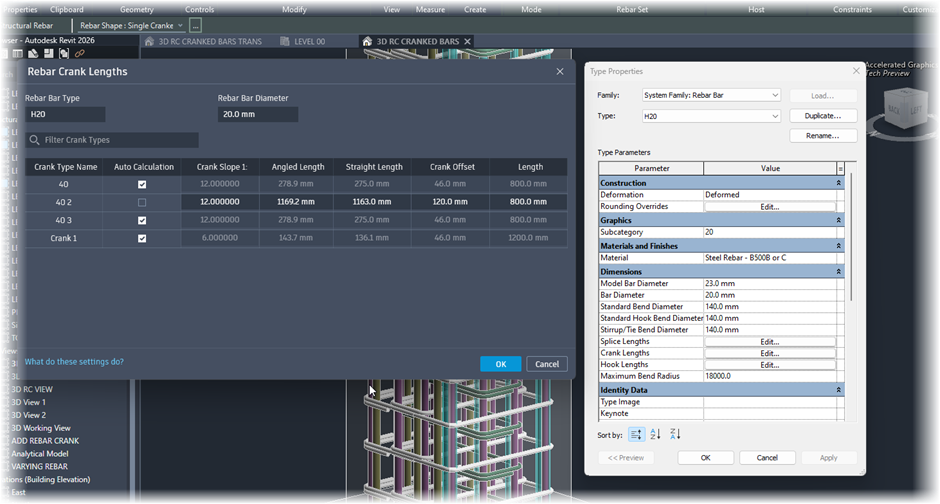The image size is (940, 504).
Task: Enable Auto Calculation for crank type 40 2
Action: pyautogui.click(x=142, y=203)
